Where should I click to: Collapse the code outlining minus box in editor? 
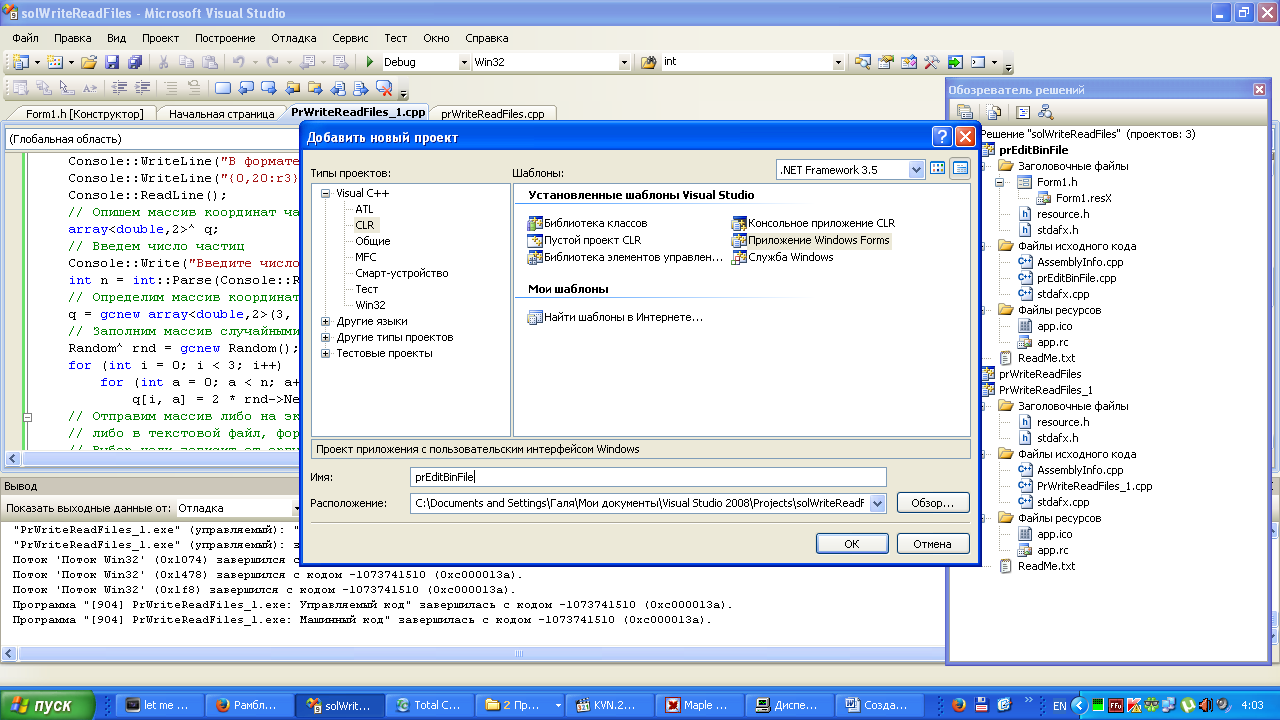pyautogui.click(x=28, y=417)
